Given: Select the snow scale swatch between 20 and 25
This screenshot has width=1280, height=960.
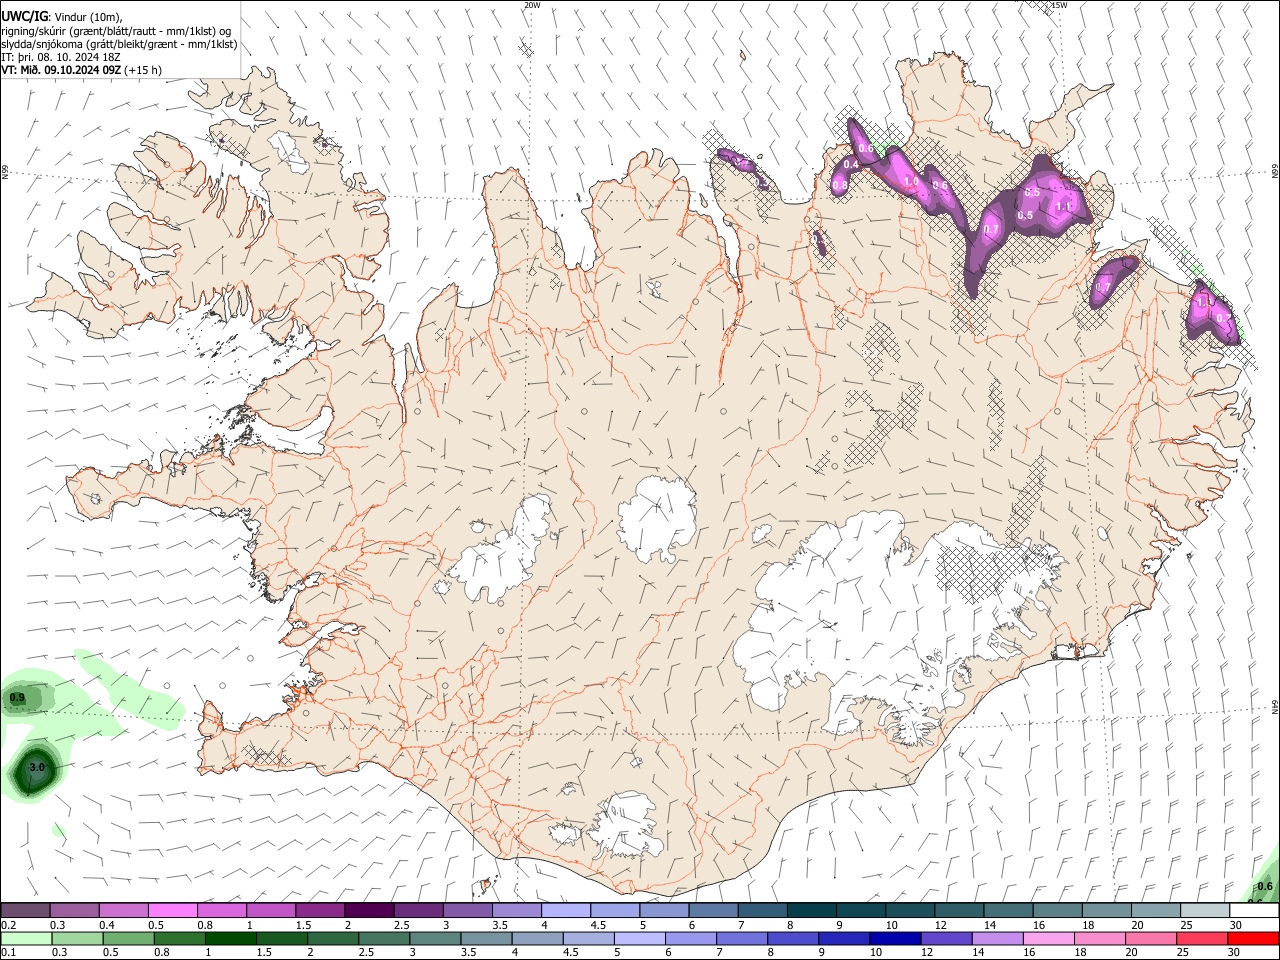Looking at the screenshot, I should pyautogui.click(x=1155, y=910).
